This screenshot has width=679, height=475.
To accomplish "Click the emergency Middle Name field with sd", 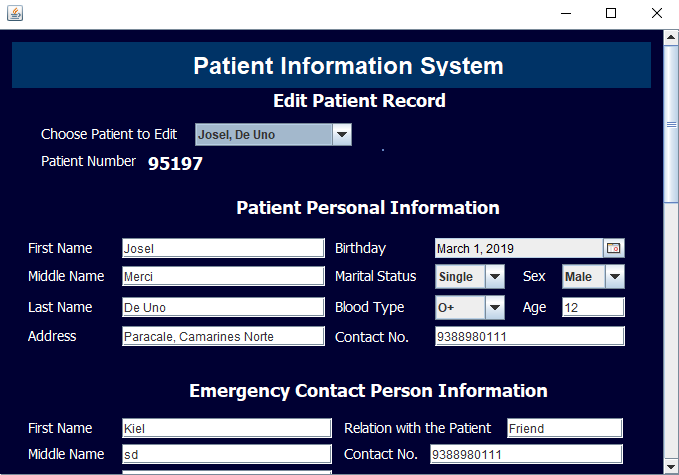I will [227, 454].
